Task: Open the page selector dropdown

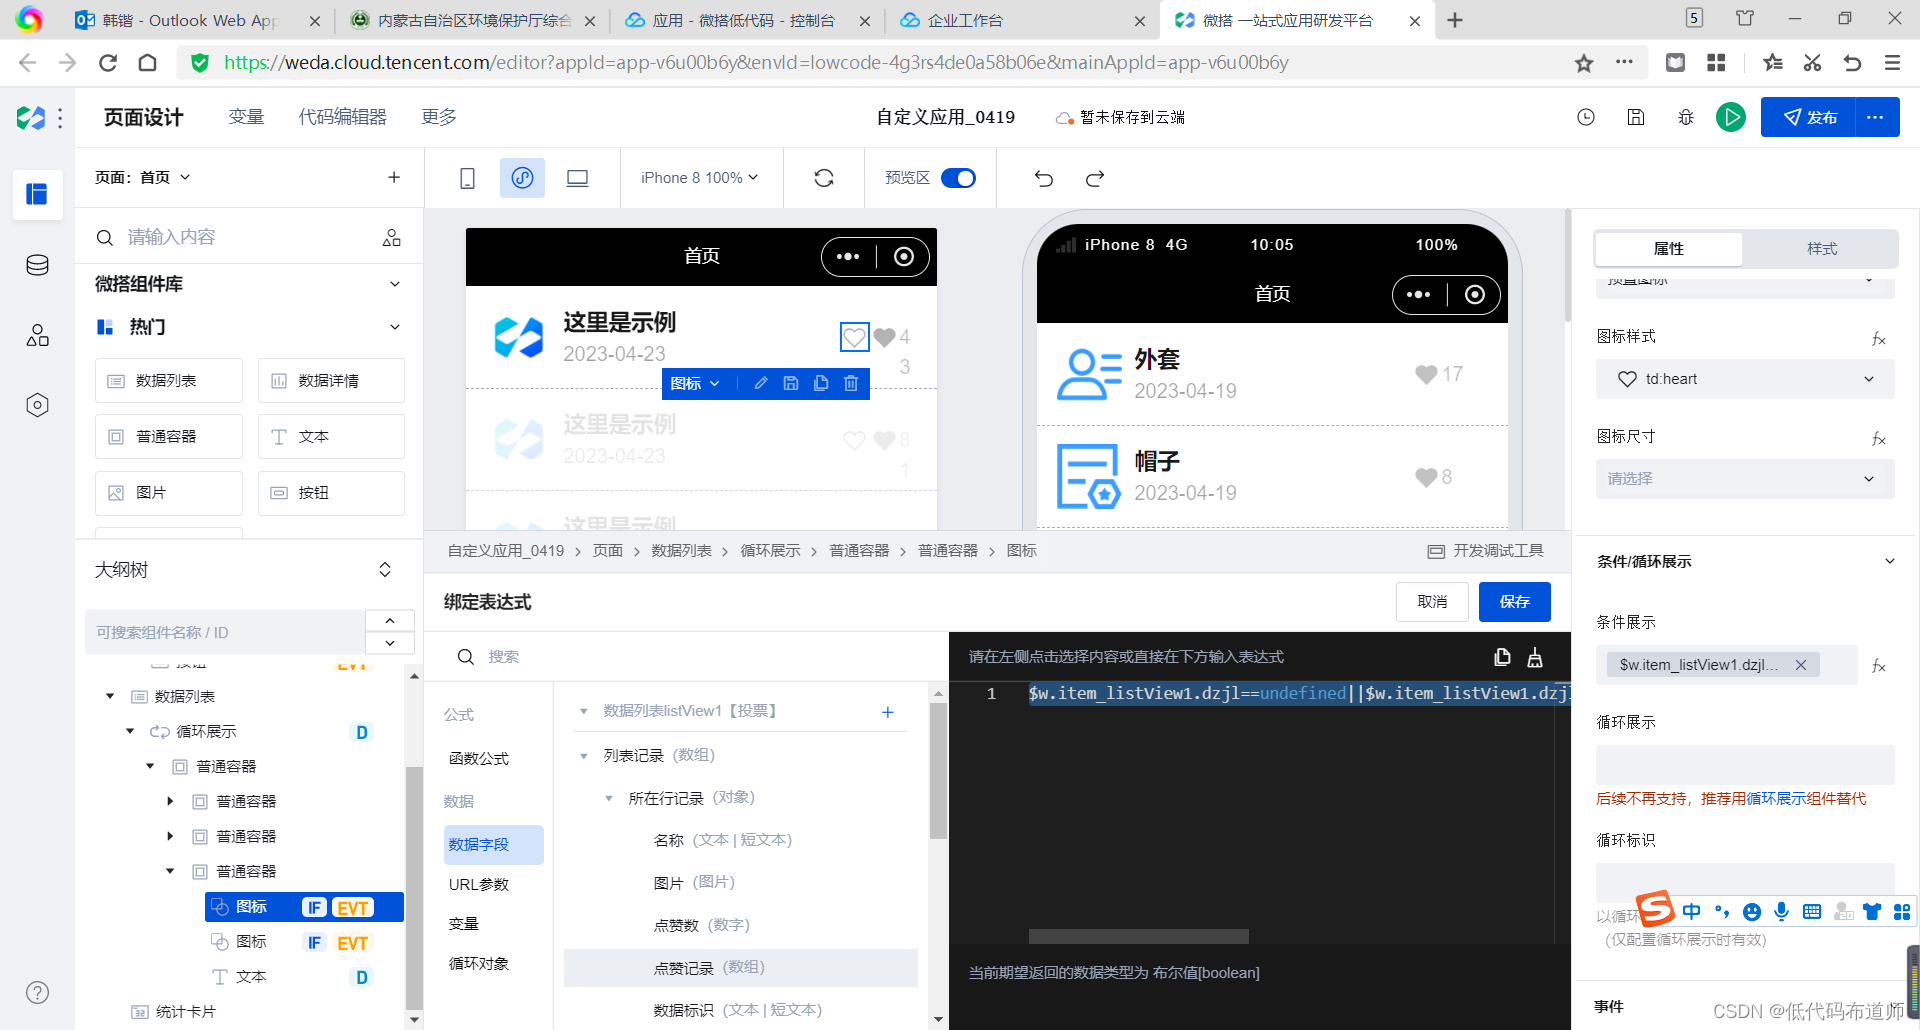Action: click(x=142, y=177)
